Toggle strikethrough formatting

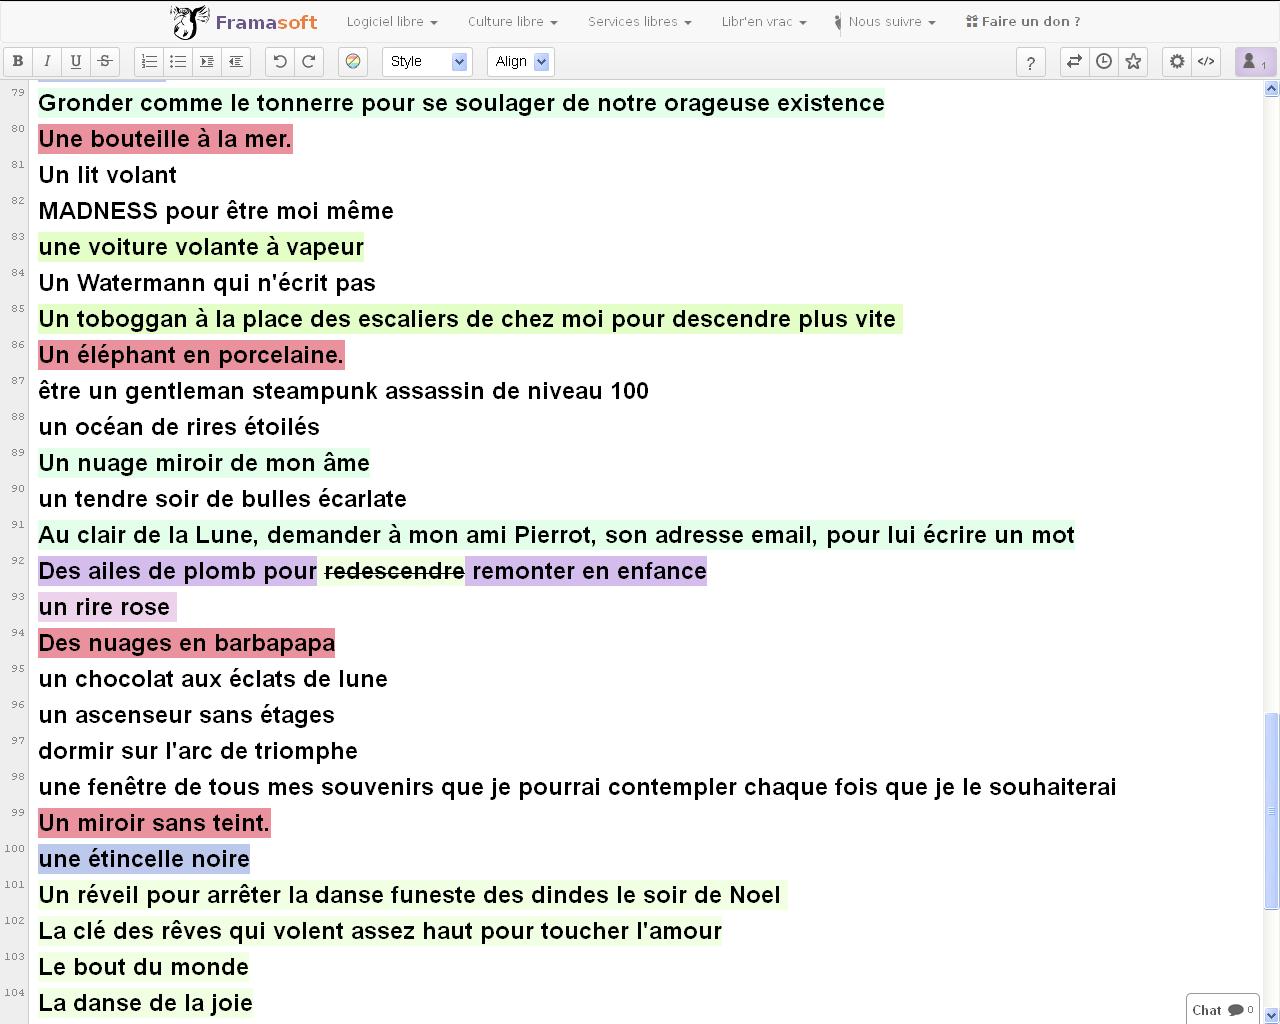click(105, 62)
